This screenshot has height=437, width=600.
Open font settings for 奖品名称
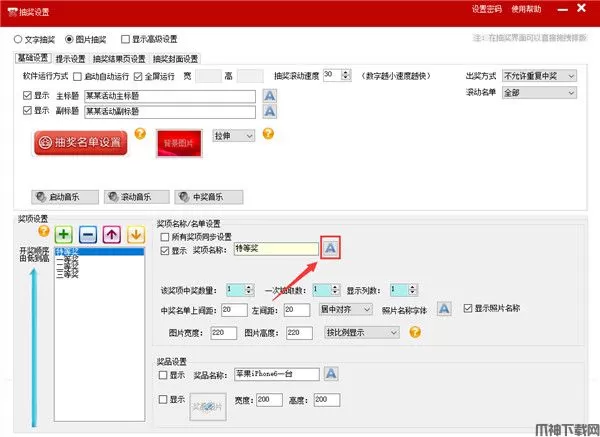tap(329, 374)
